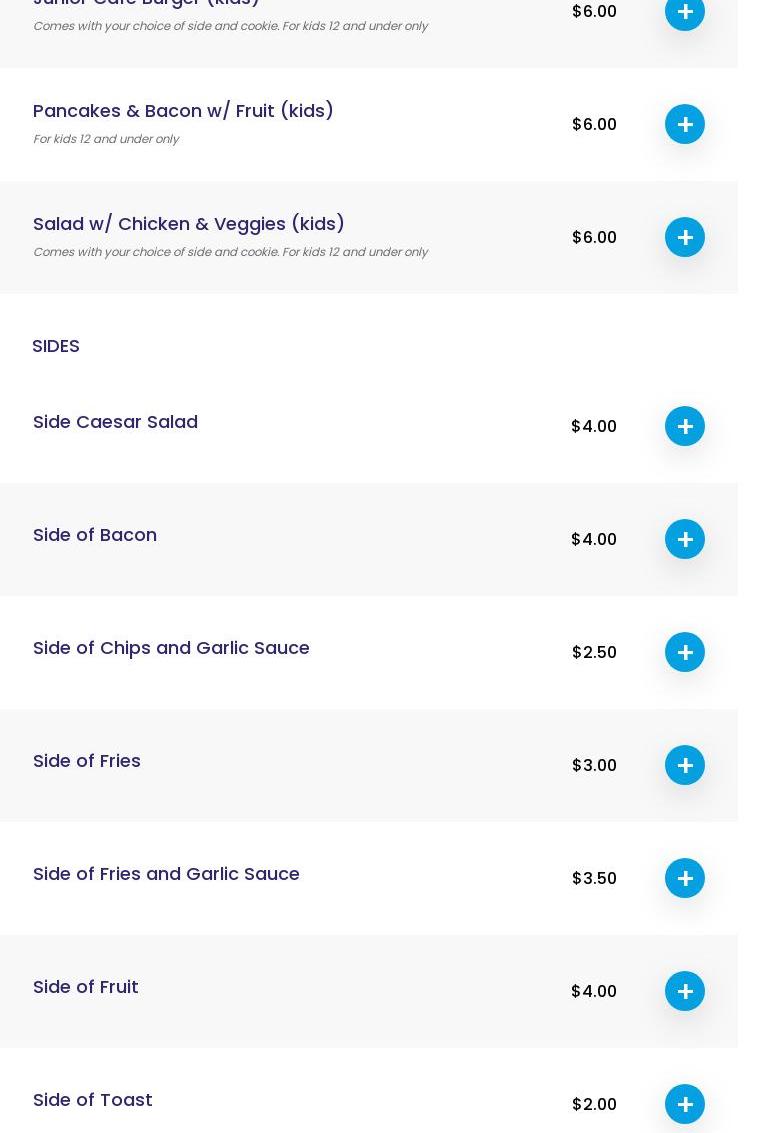Select the Side of Fries name
Image resolution: width=770 pixels, height=1133 pixels.
(87, 761)
